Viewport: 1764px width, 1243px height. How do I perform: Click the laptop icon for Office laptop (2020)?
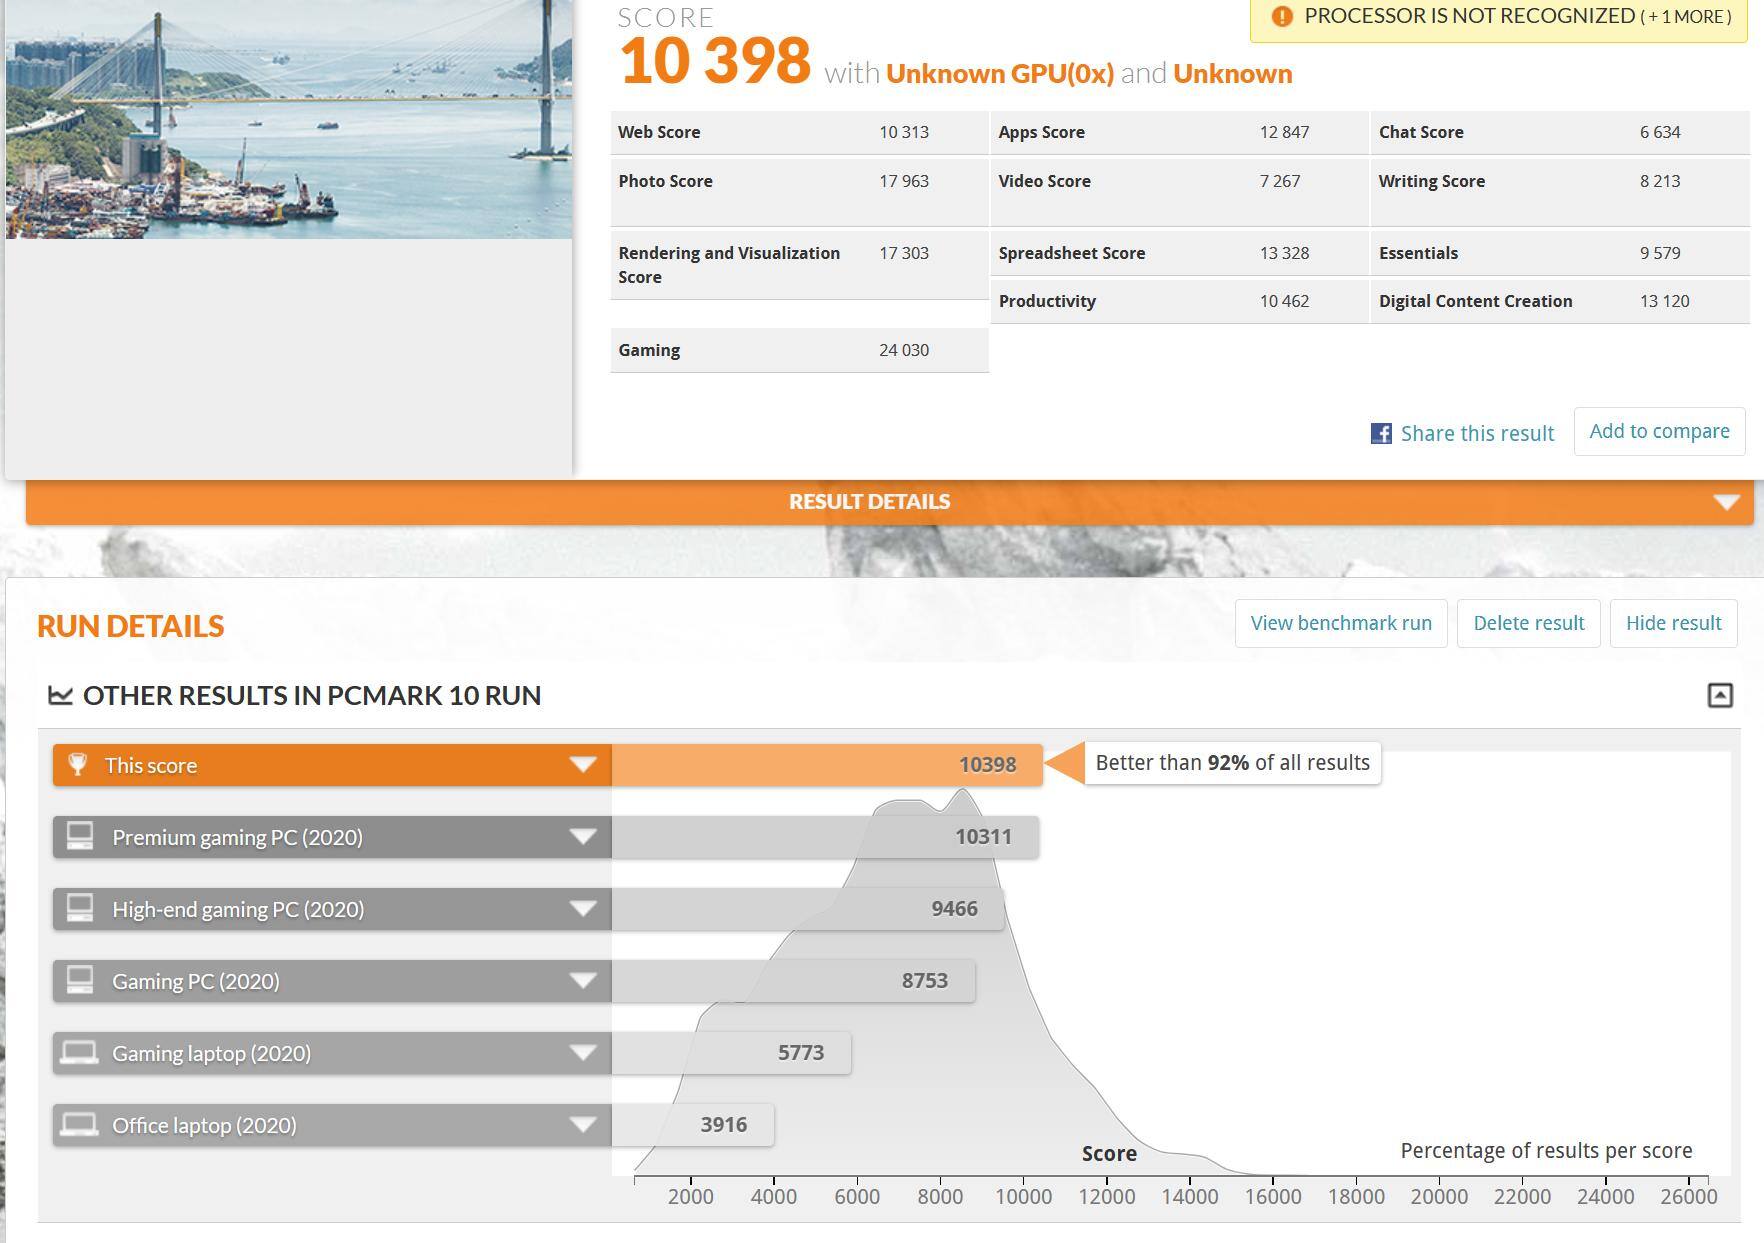(x=80, y=1124)
